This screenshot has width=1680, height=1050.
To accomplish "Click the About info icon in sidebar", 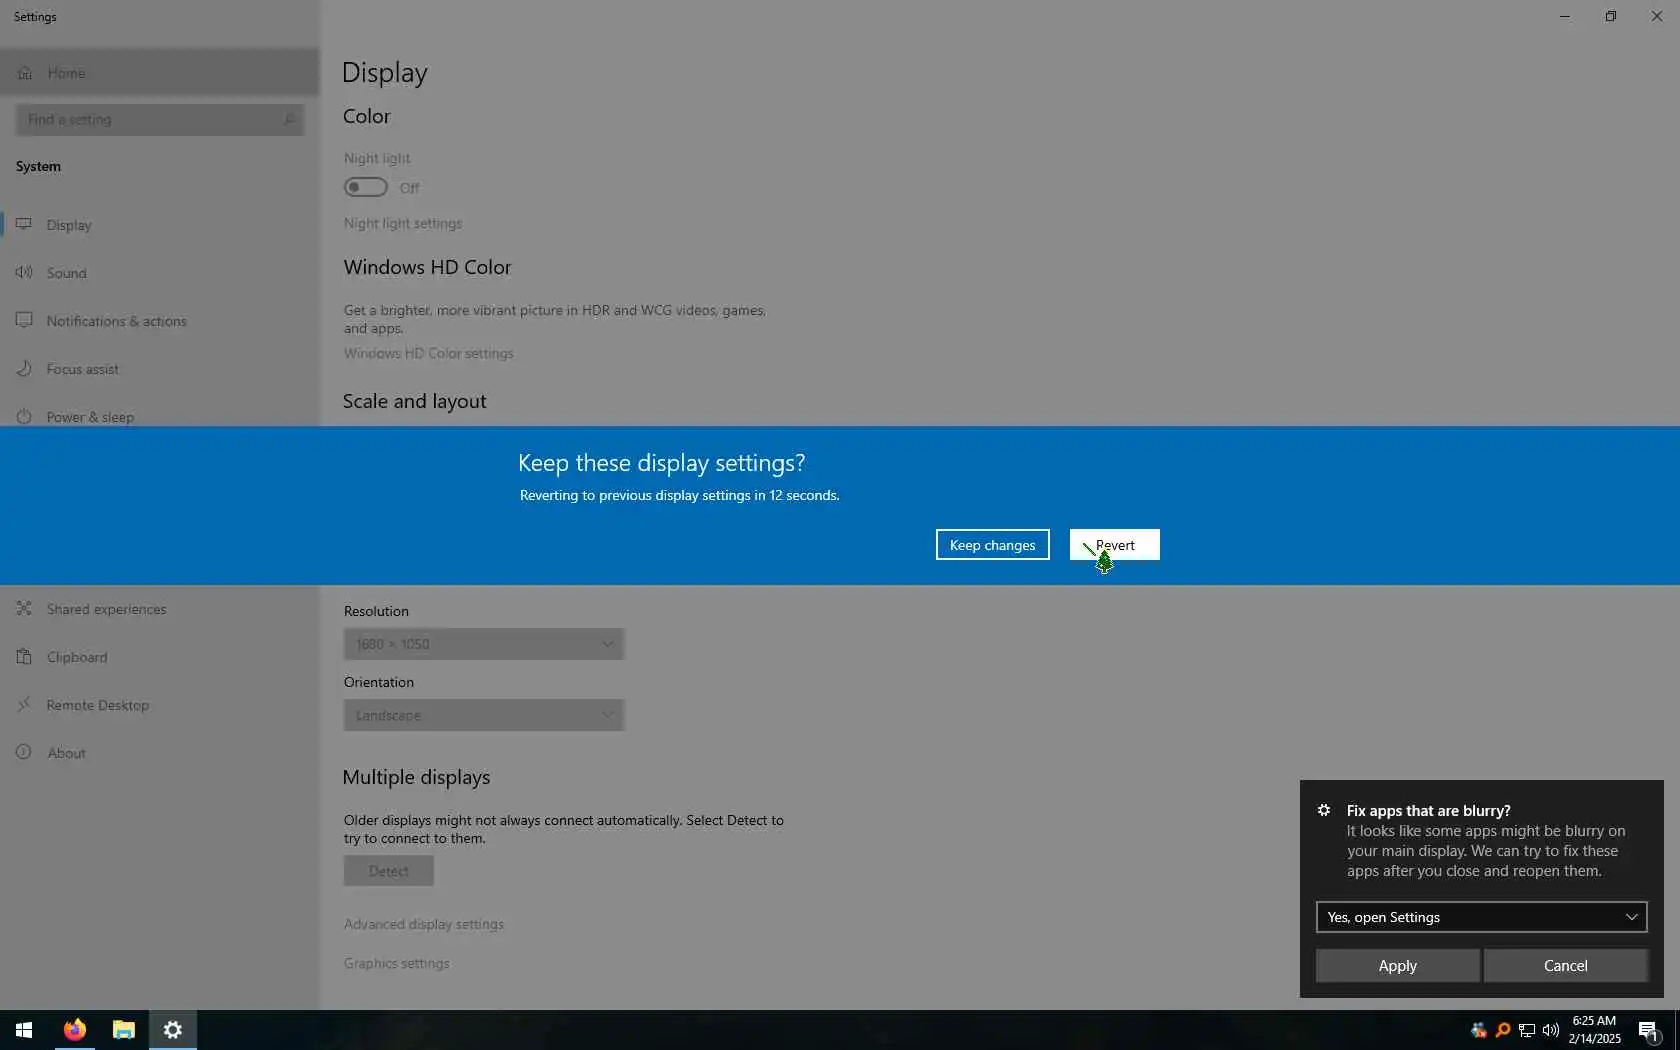I will pyautogui.click(x=24, y=752).
